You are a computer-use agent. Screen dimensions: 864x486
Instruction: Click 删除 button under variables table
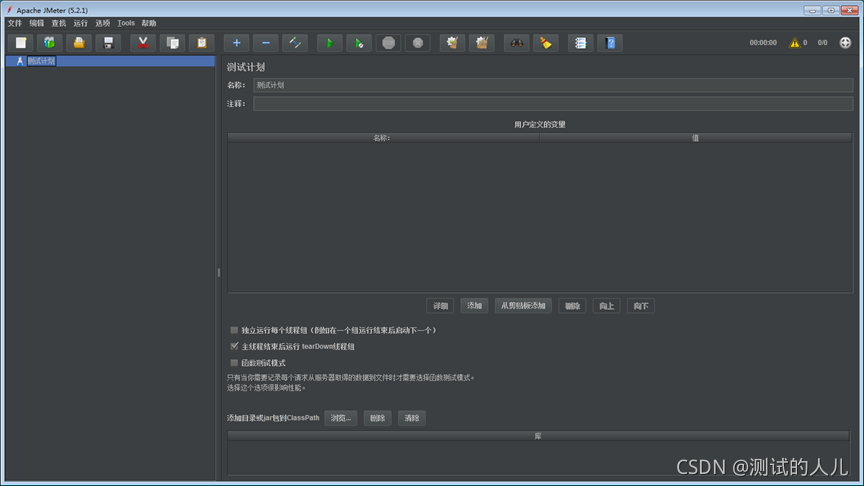click(x=573, y=306)
